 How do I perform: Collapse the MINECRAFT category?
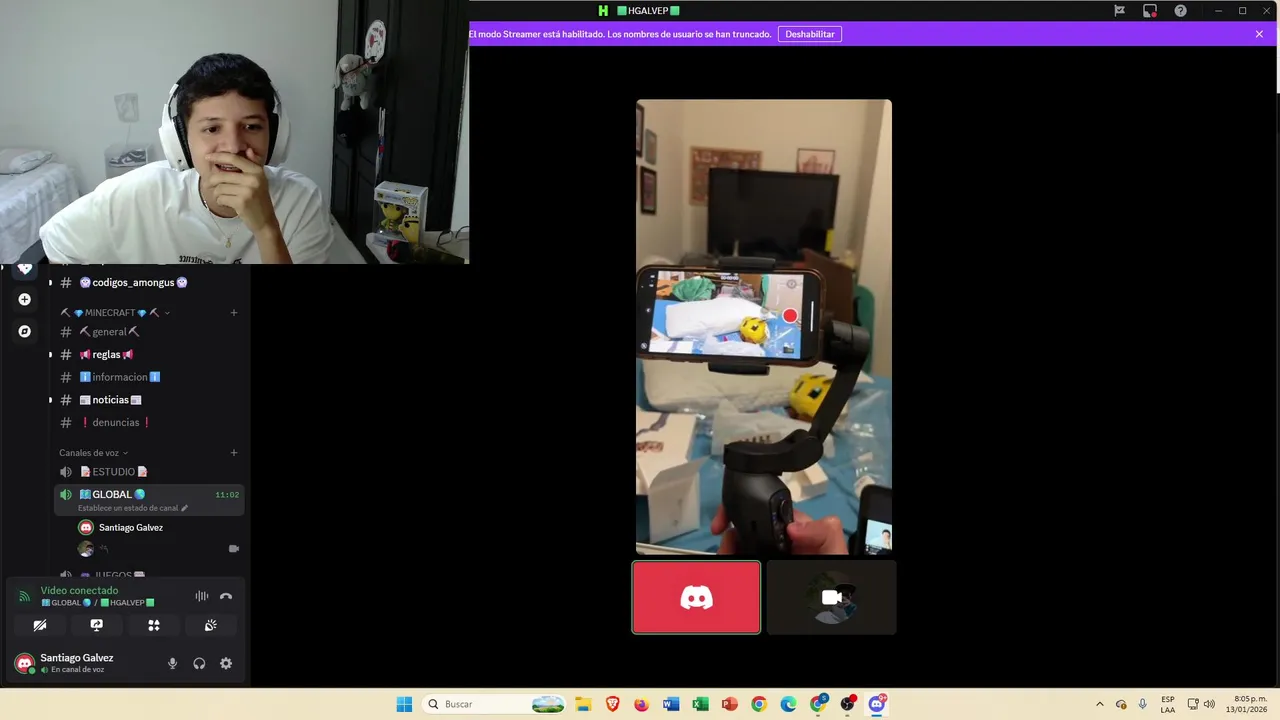pos(114,313)
